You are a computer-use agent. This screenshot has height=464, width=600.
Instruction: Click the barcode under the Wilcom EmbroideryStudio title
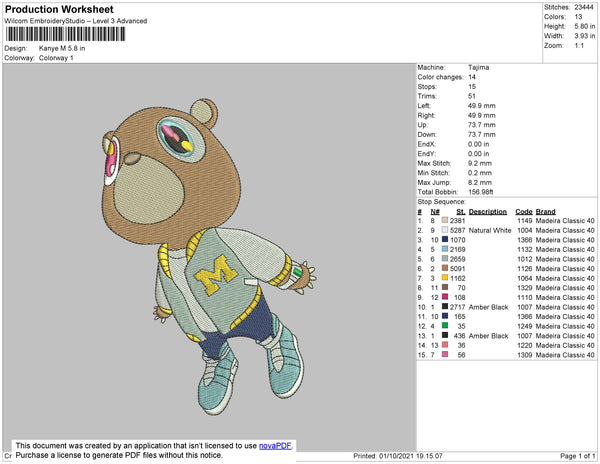(65, 34)
